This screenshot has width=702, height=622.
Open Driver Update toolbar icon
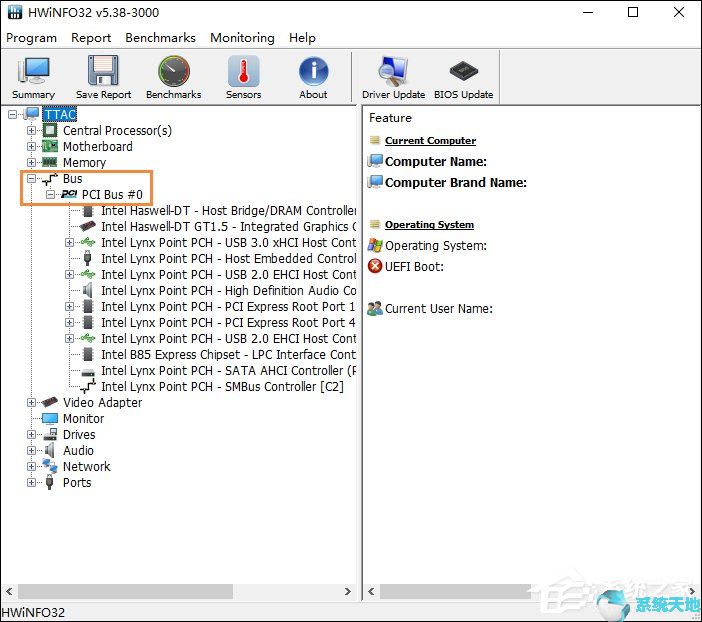(393, 71)
